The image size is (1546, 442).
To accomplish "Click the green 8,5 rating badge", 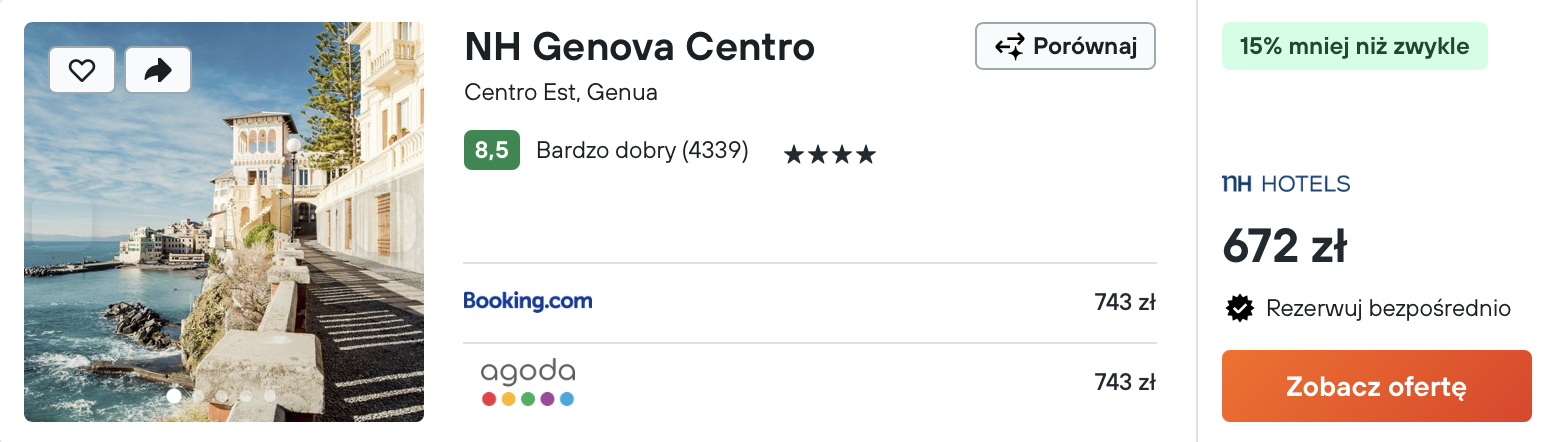I will (x=492, y=150).
